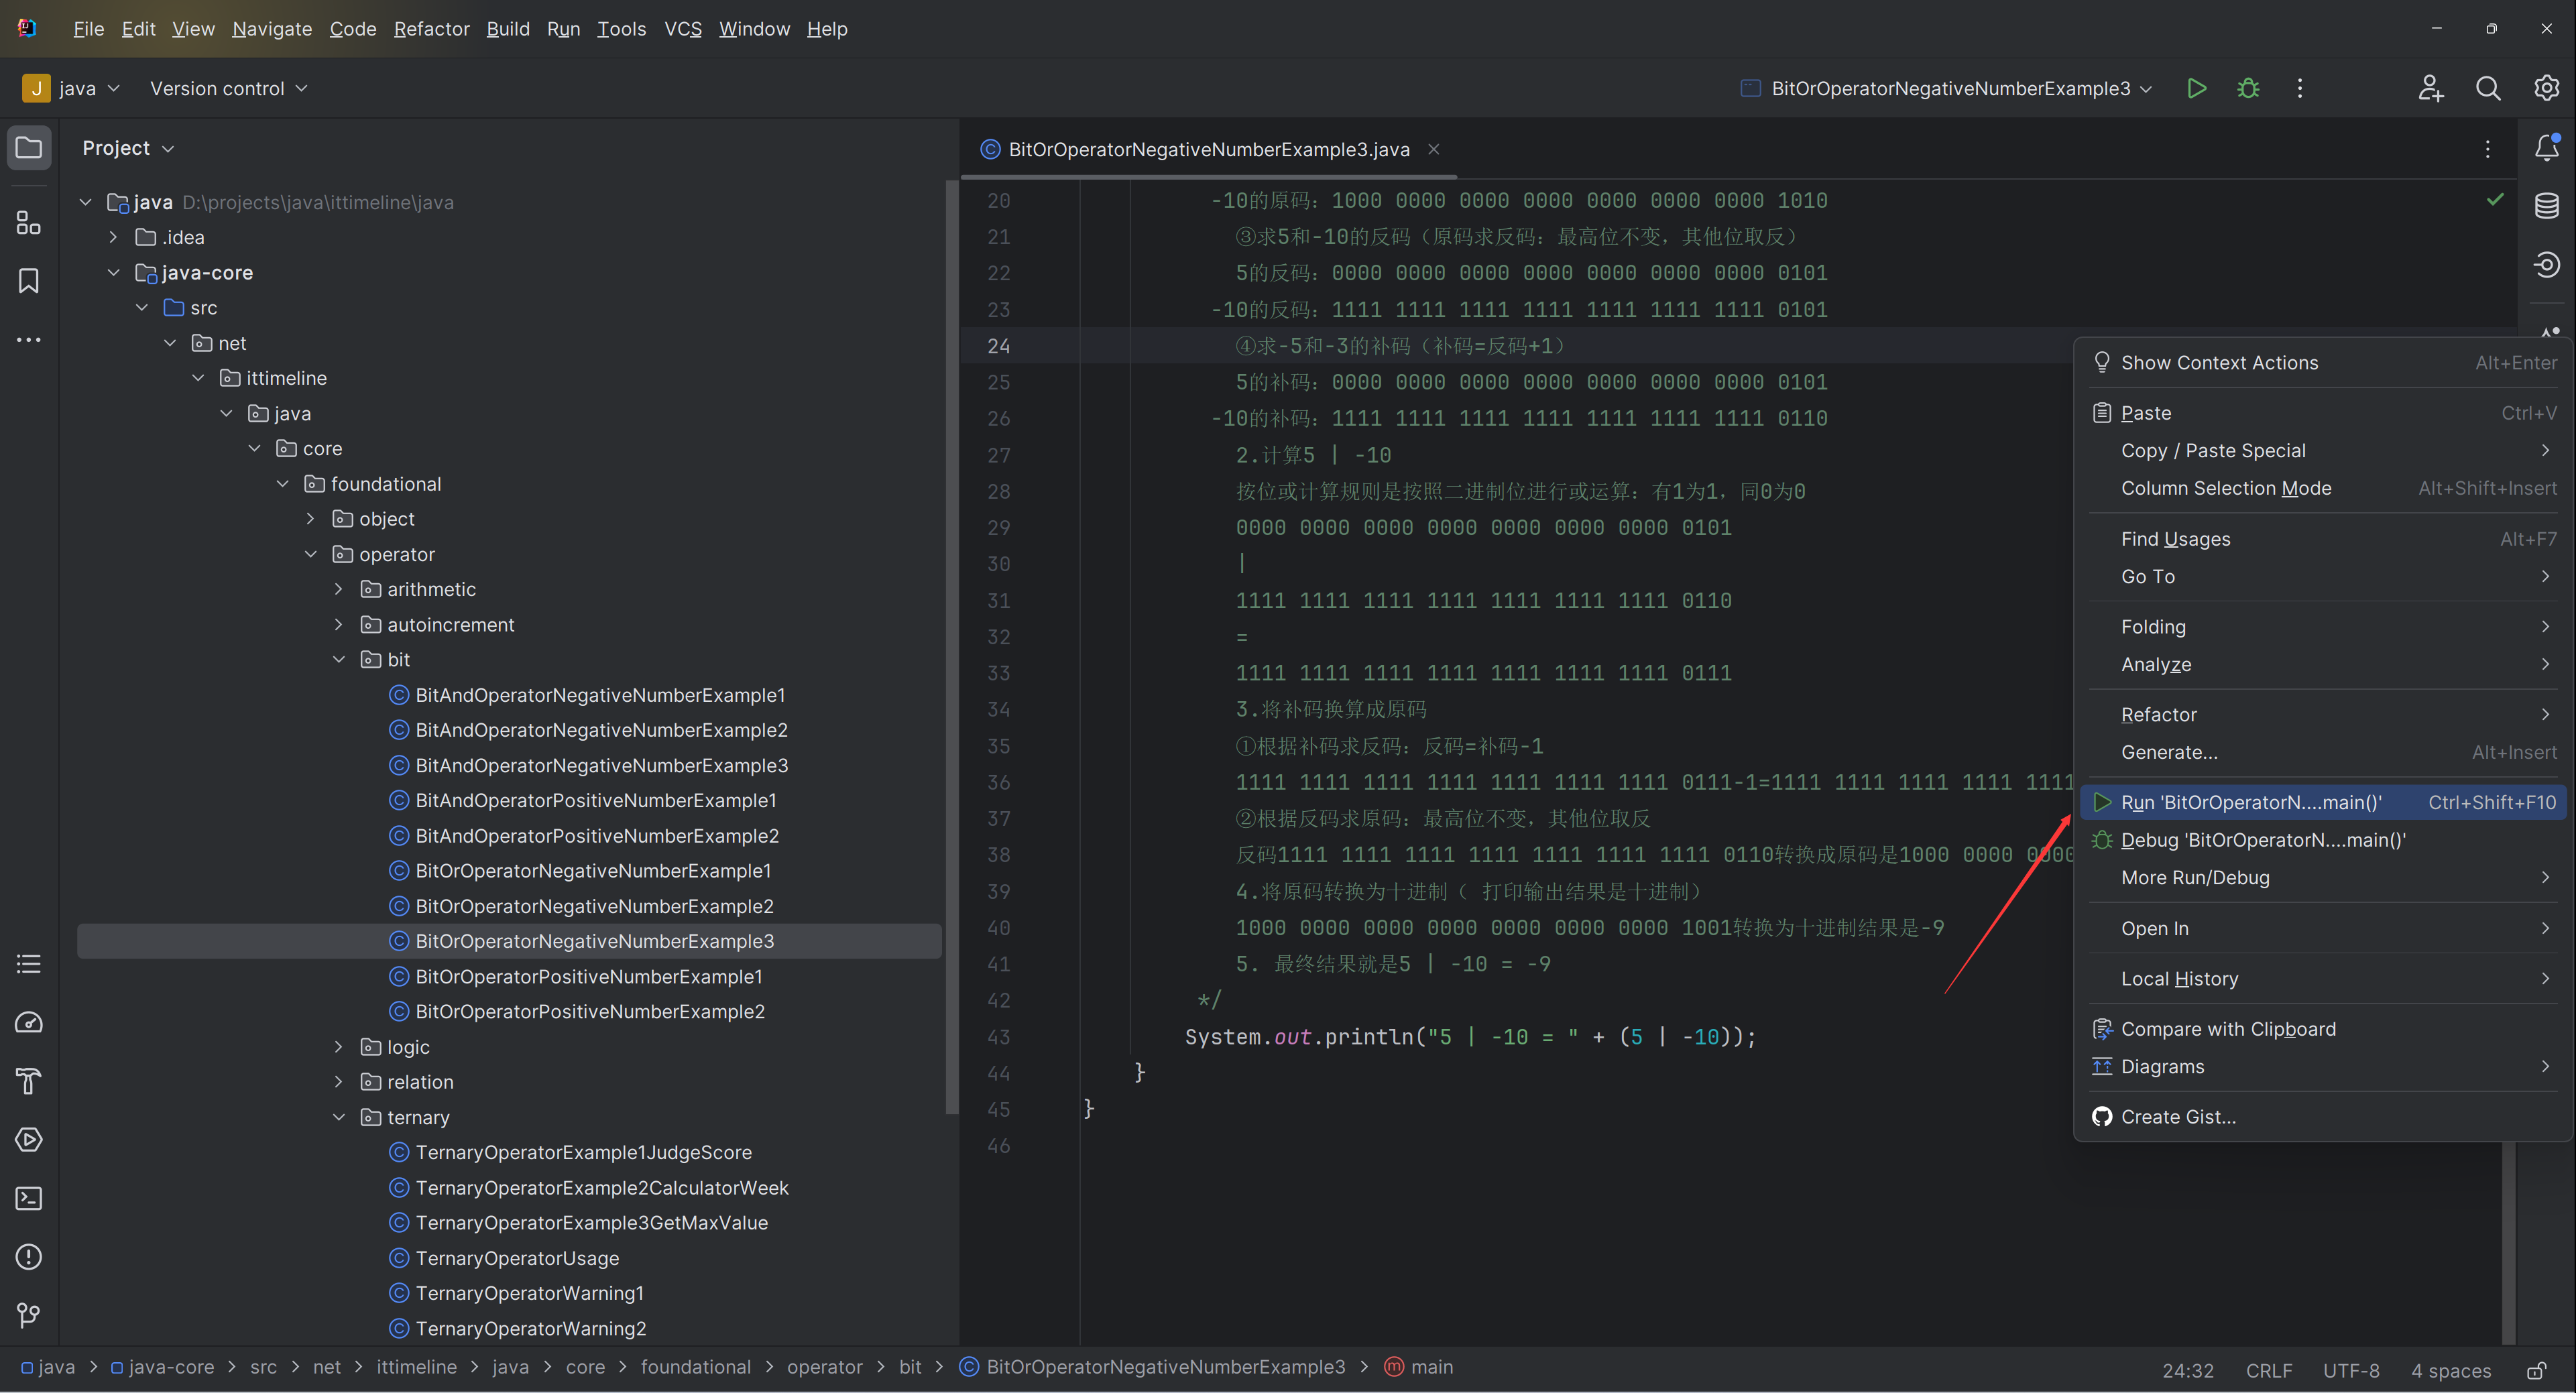The height and width of the screenshot is (1393, 2576).
Task: Open the Problems tool window icon
Action: (29, 1256)
